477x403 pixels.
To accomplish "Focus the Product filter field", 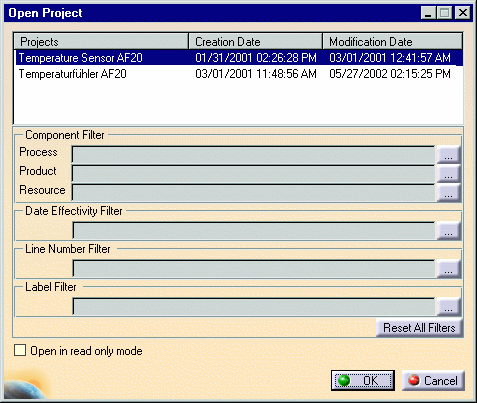I will [254, 174].
